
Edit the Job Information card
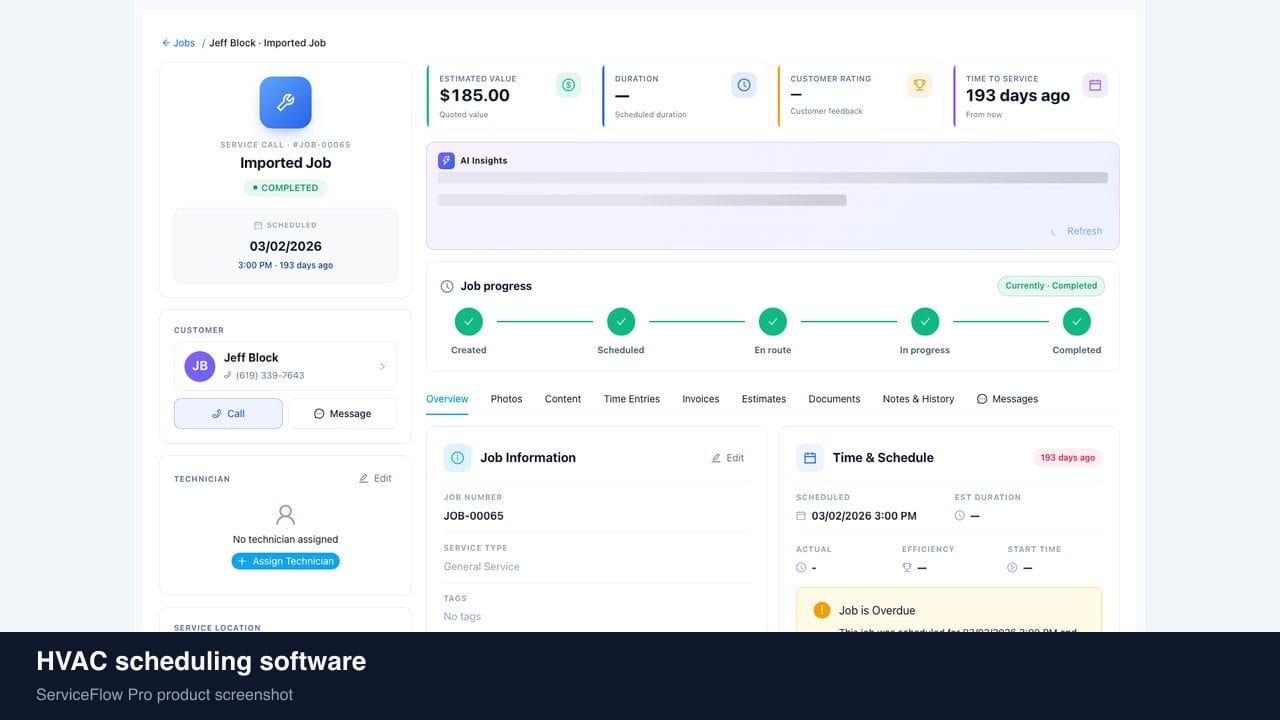point(728,458)
